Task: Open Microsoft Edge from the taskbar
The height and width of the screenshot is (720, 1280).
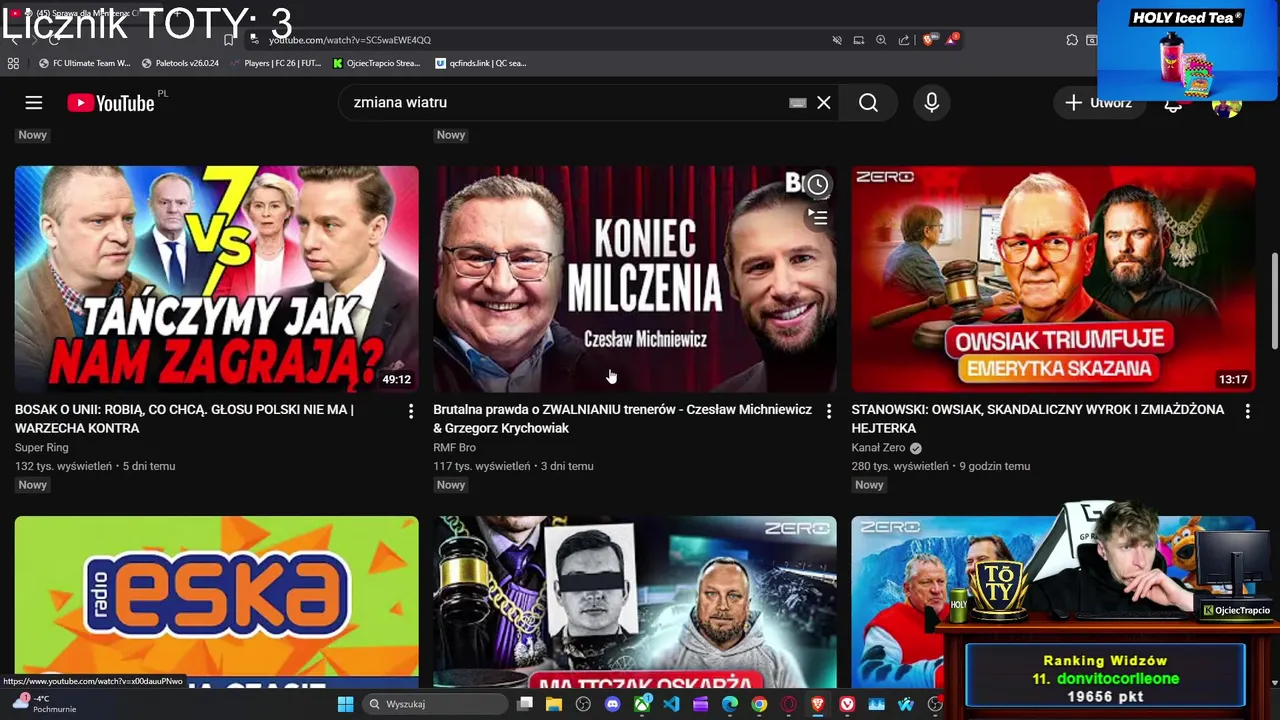Action: click(730, 704)
